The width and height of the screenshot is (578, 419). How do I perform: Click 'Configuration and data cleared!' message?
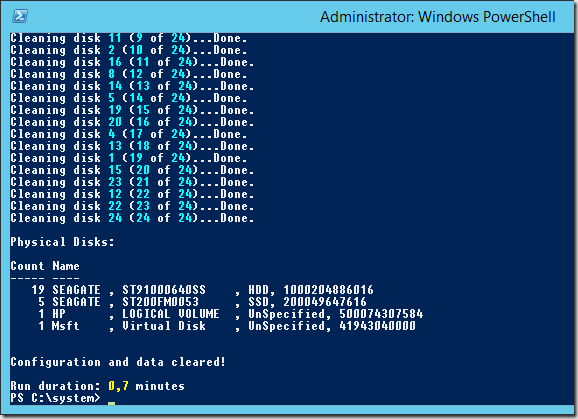(x=118, y=362)
